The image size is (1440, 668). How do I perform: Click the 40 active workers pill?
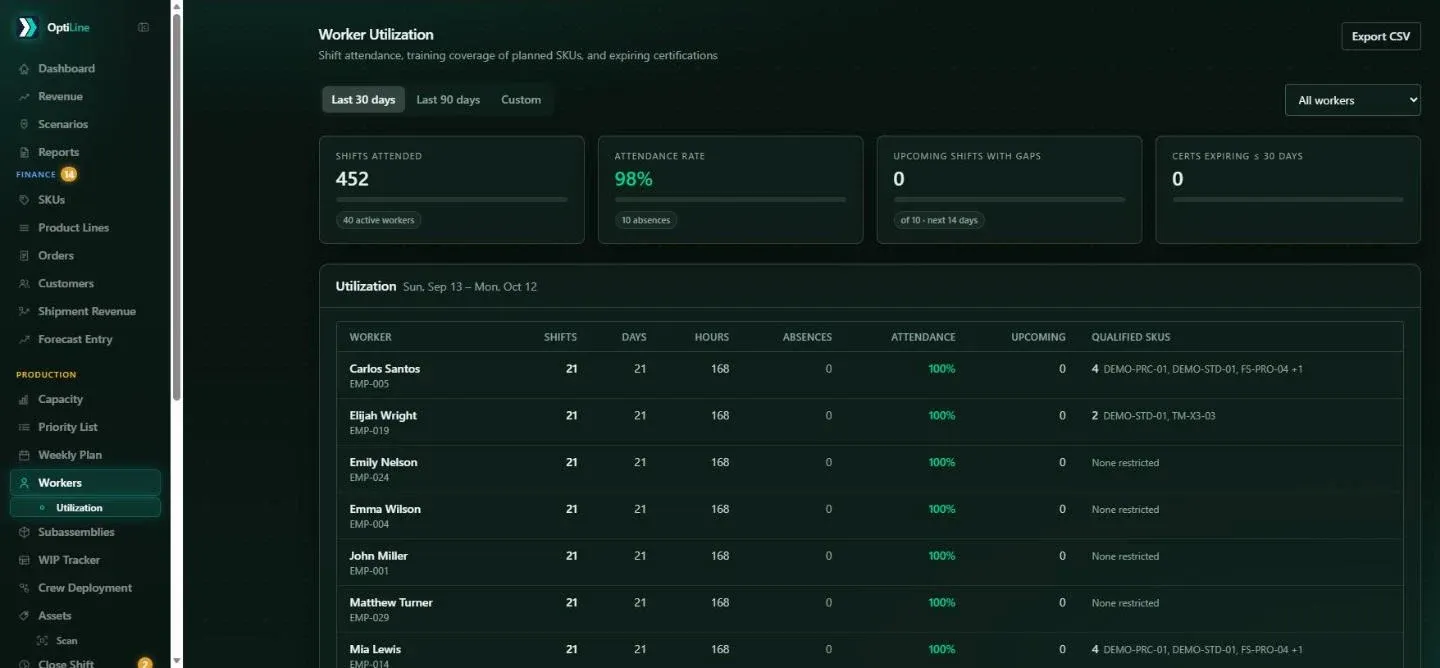pos(378,220)
